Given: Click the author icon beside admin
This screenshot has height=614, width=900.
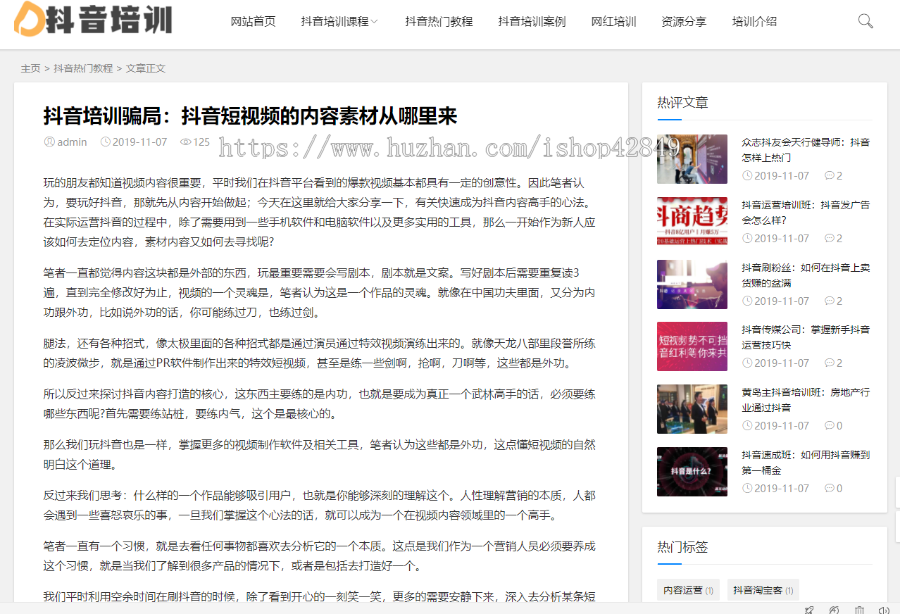Looking at the screenshot, I should (49, 142).
